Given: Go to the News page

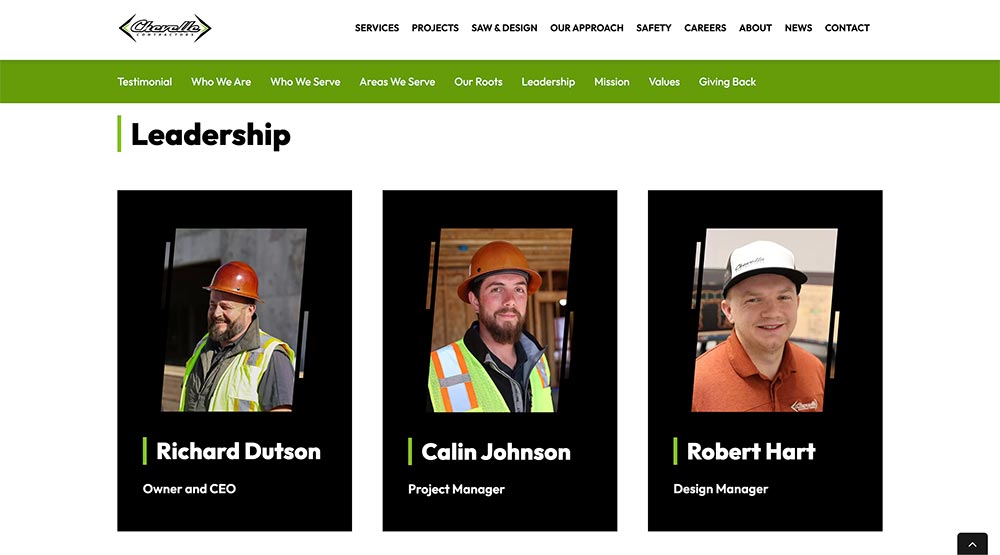Looking at the screenshot, I should (798, 28).
